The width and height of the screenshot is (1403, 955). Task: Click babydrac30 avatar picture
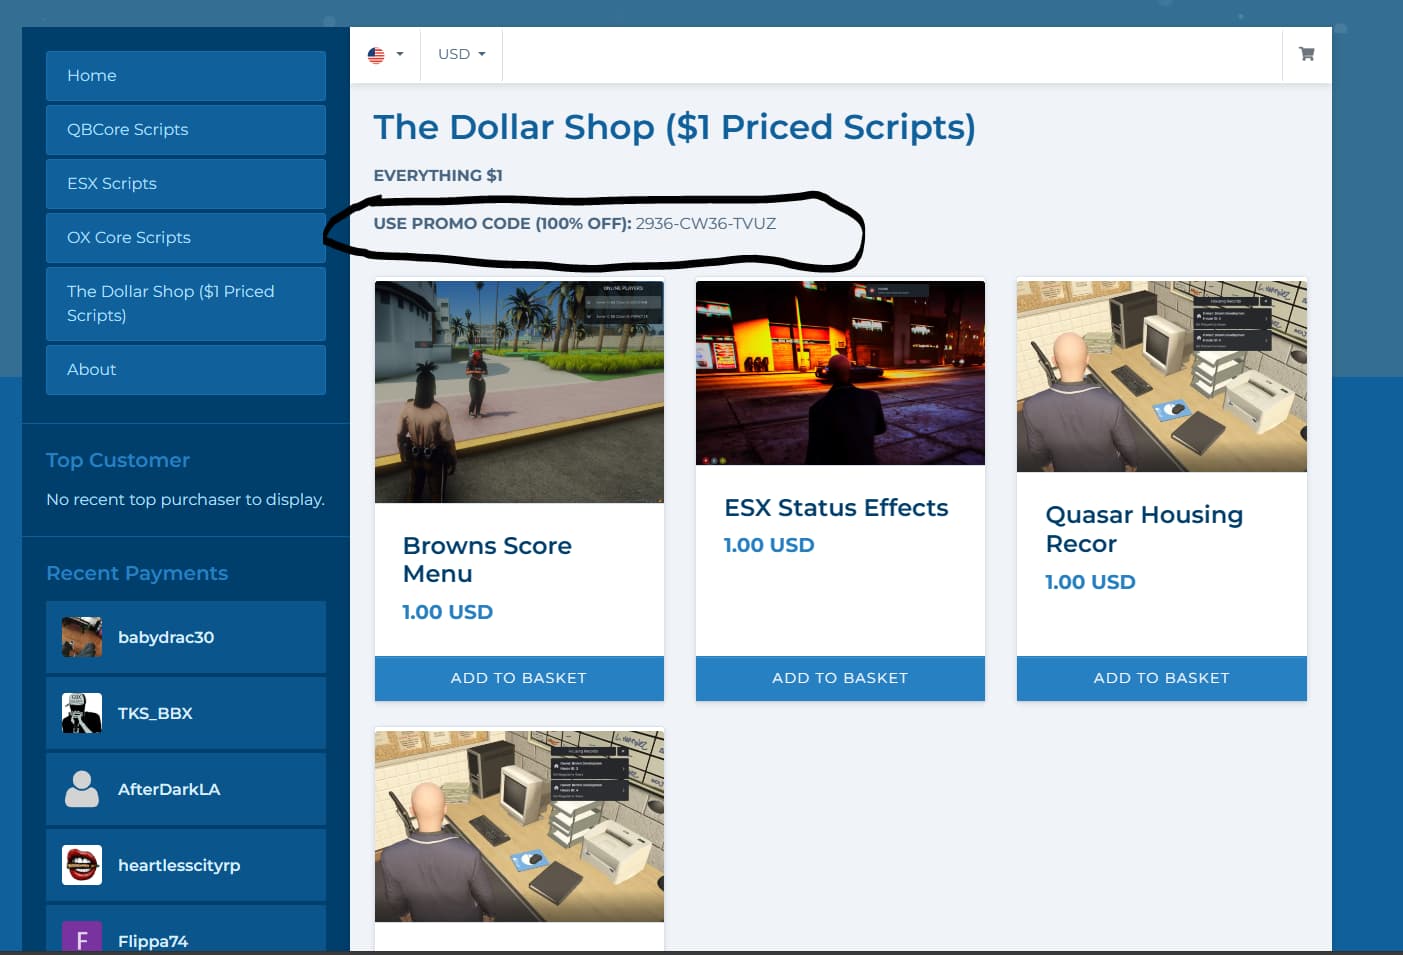click(x=82, y=637)
